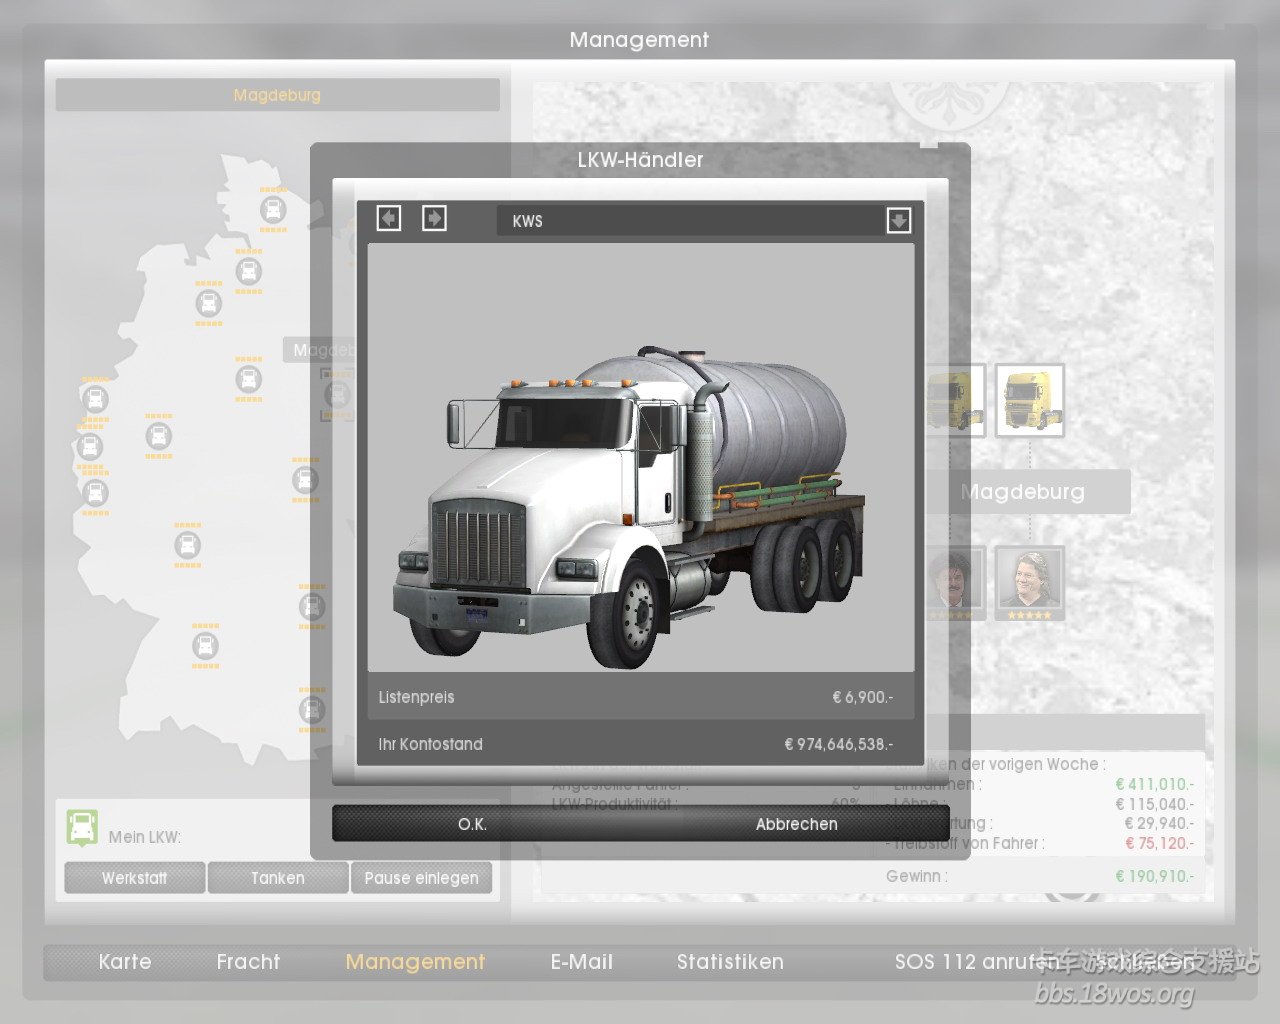This screenshot has height=1024, width=1280.
Task: Click the previous truck left arrow
Action: click(x=389, y=218)
